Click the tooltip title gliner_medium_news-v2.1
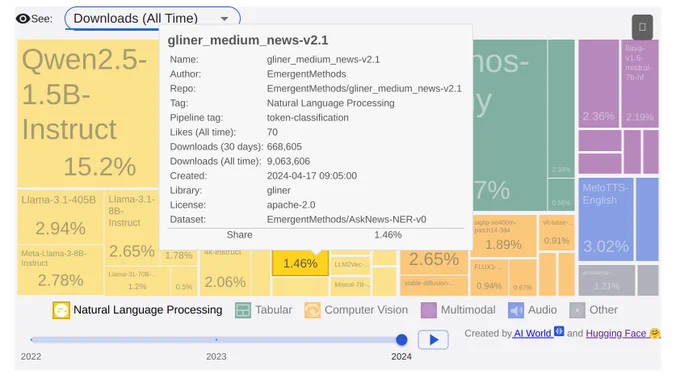 (x=248, y=40)
